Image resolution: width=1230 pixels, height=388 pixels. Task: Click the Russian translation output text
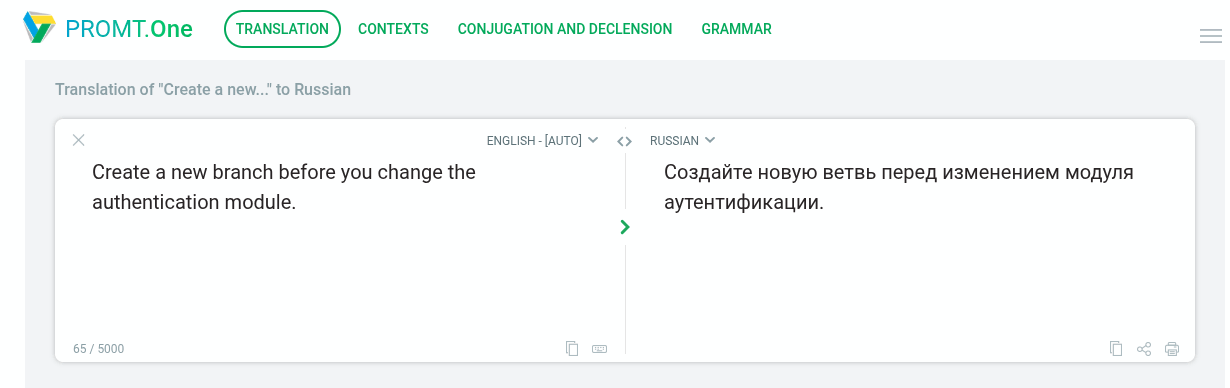(x=899, y=187)
